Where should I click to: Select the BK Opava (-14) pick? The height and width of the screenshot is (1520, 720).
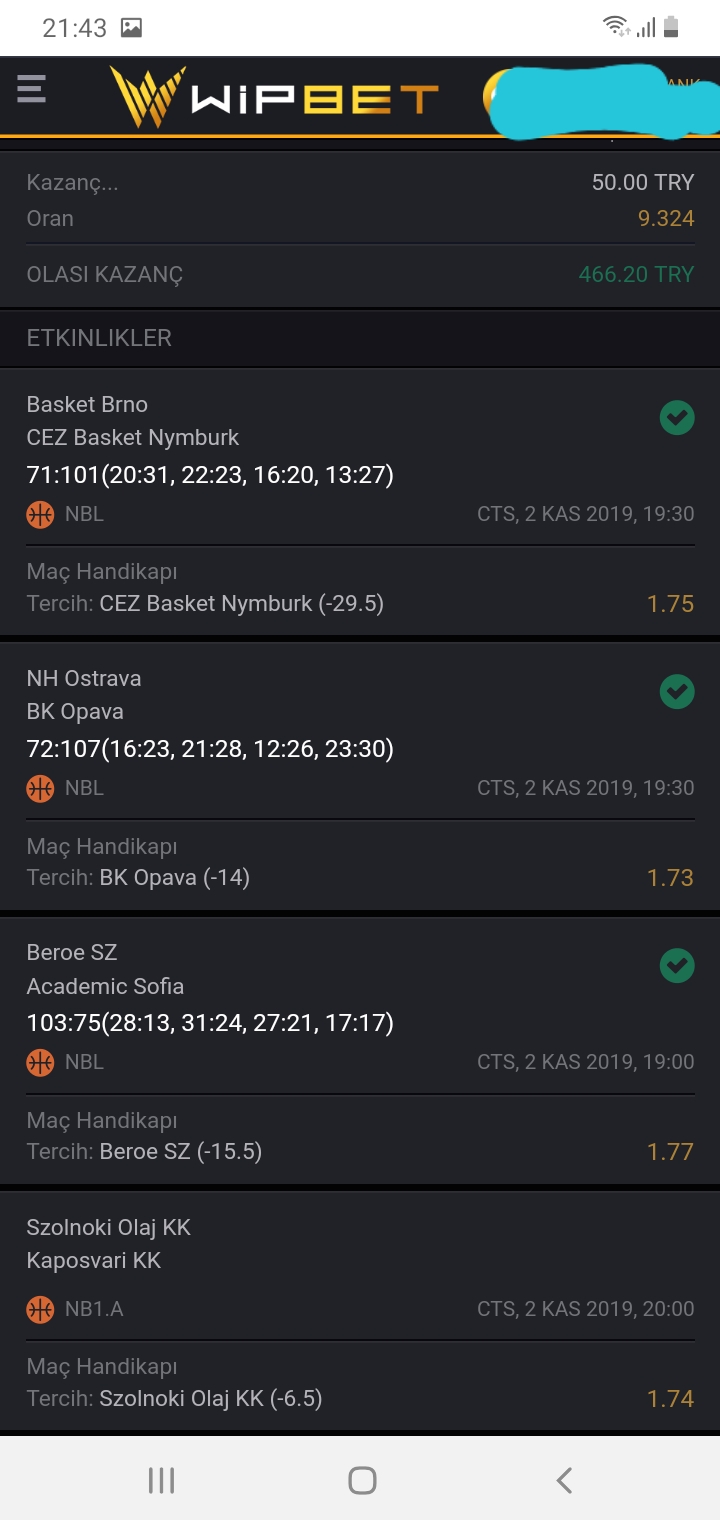pos(175,877)
